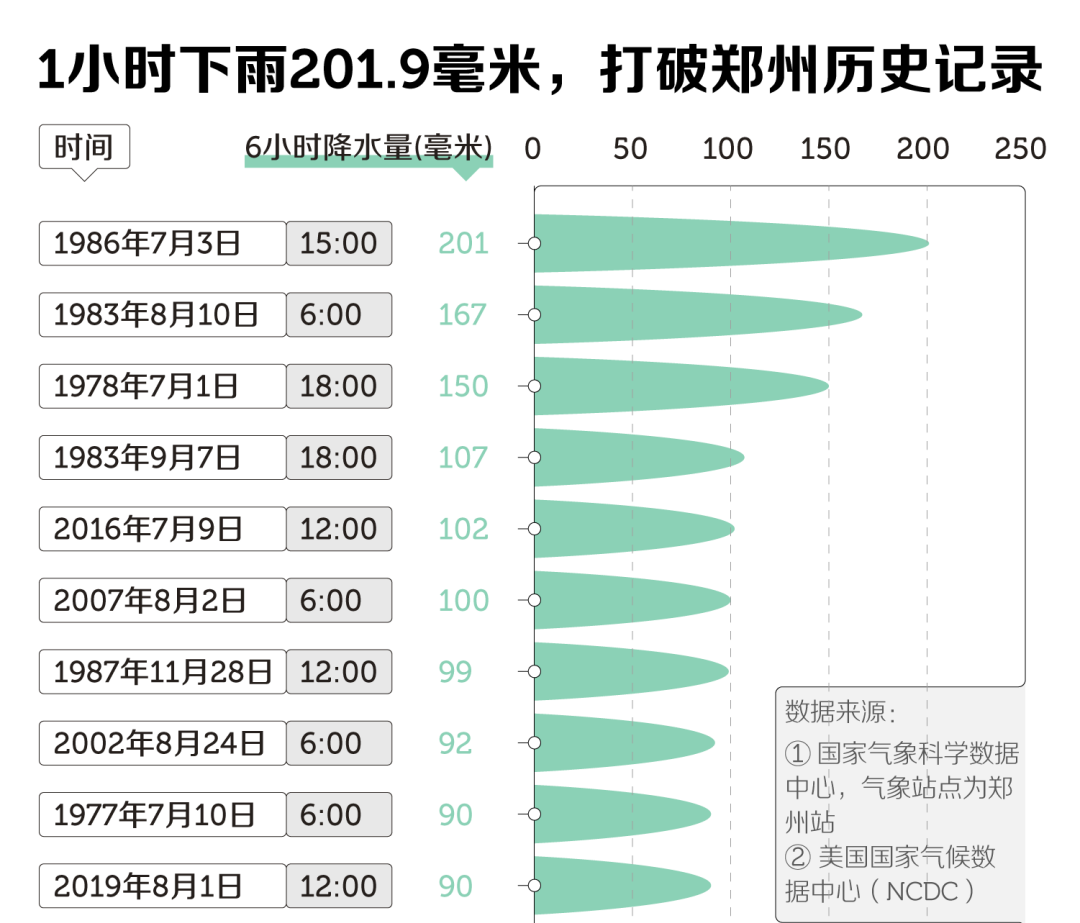Image resolution: width=1080 pixels, height=923 pixels.
Task: Click the value 102
Action: pos(464,529)
